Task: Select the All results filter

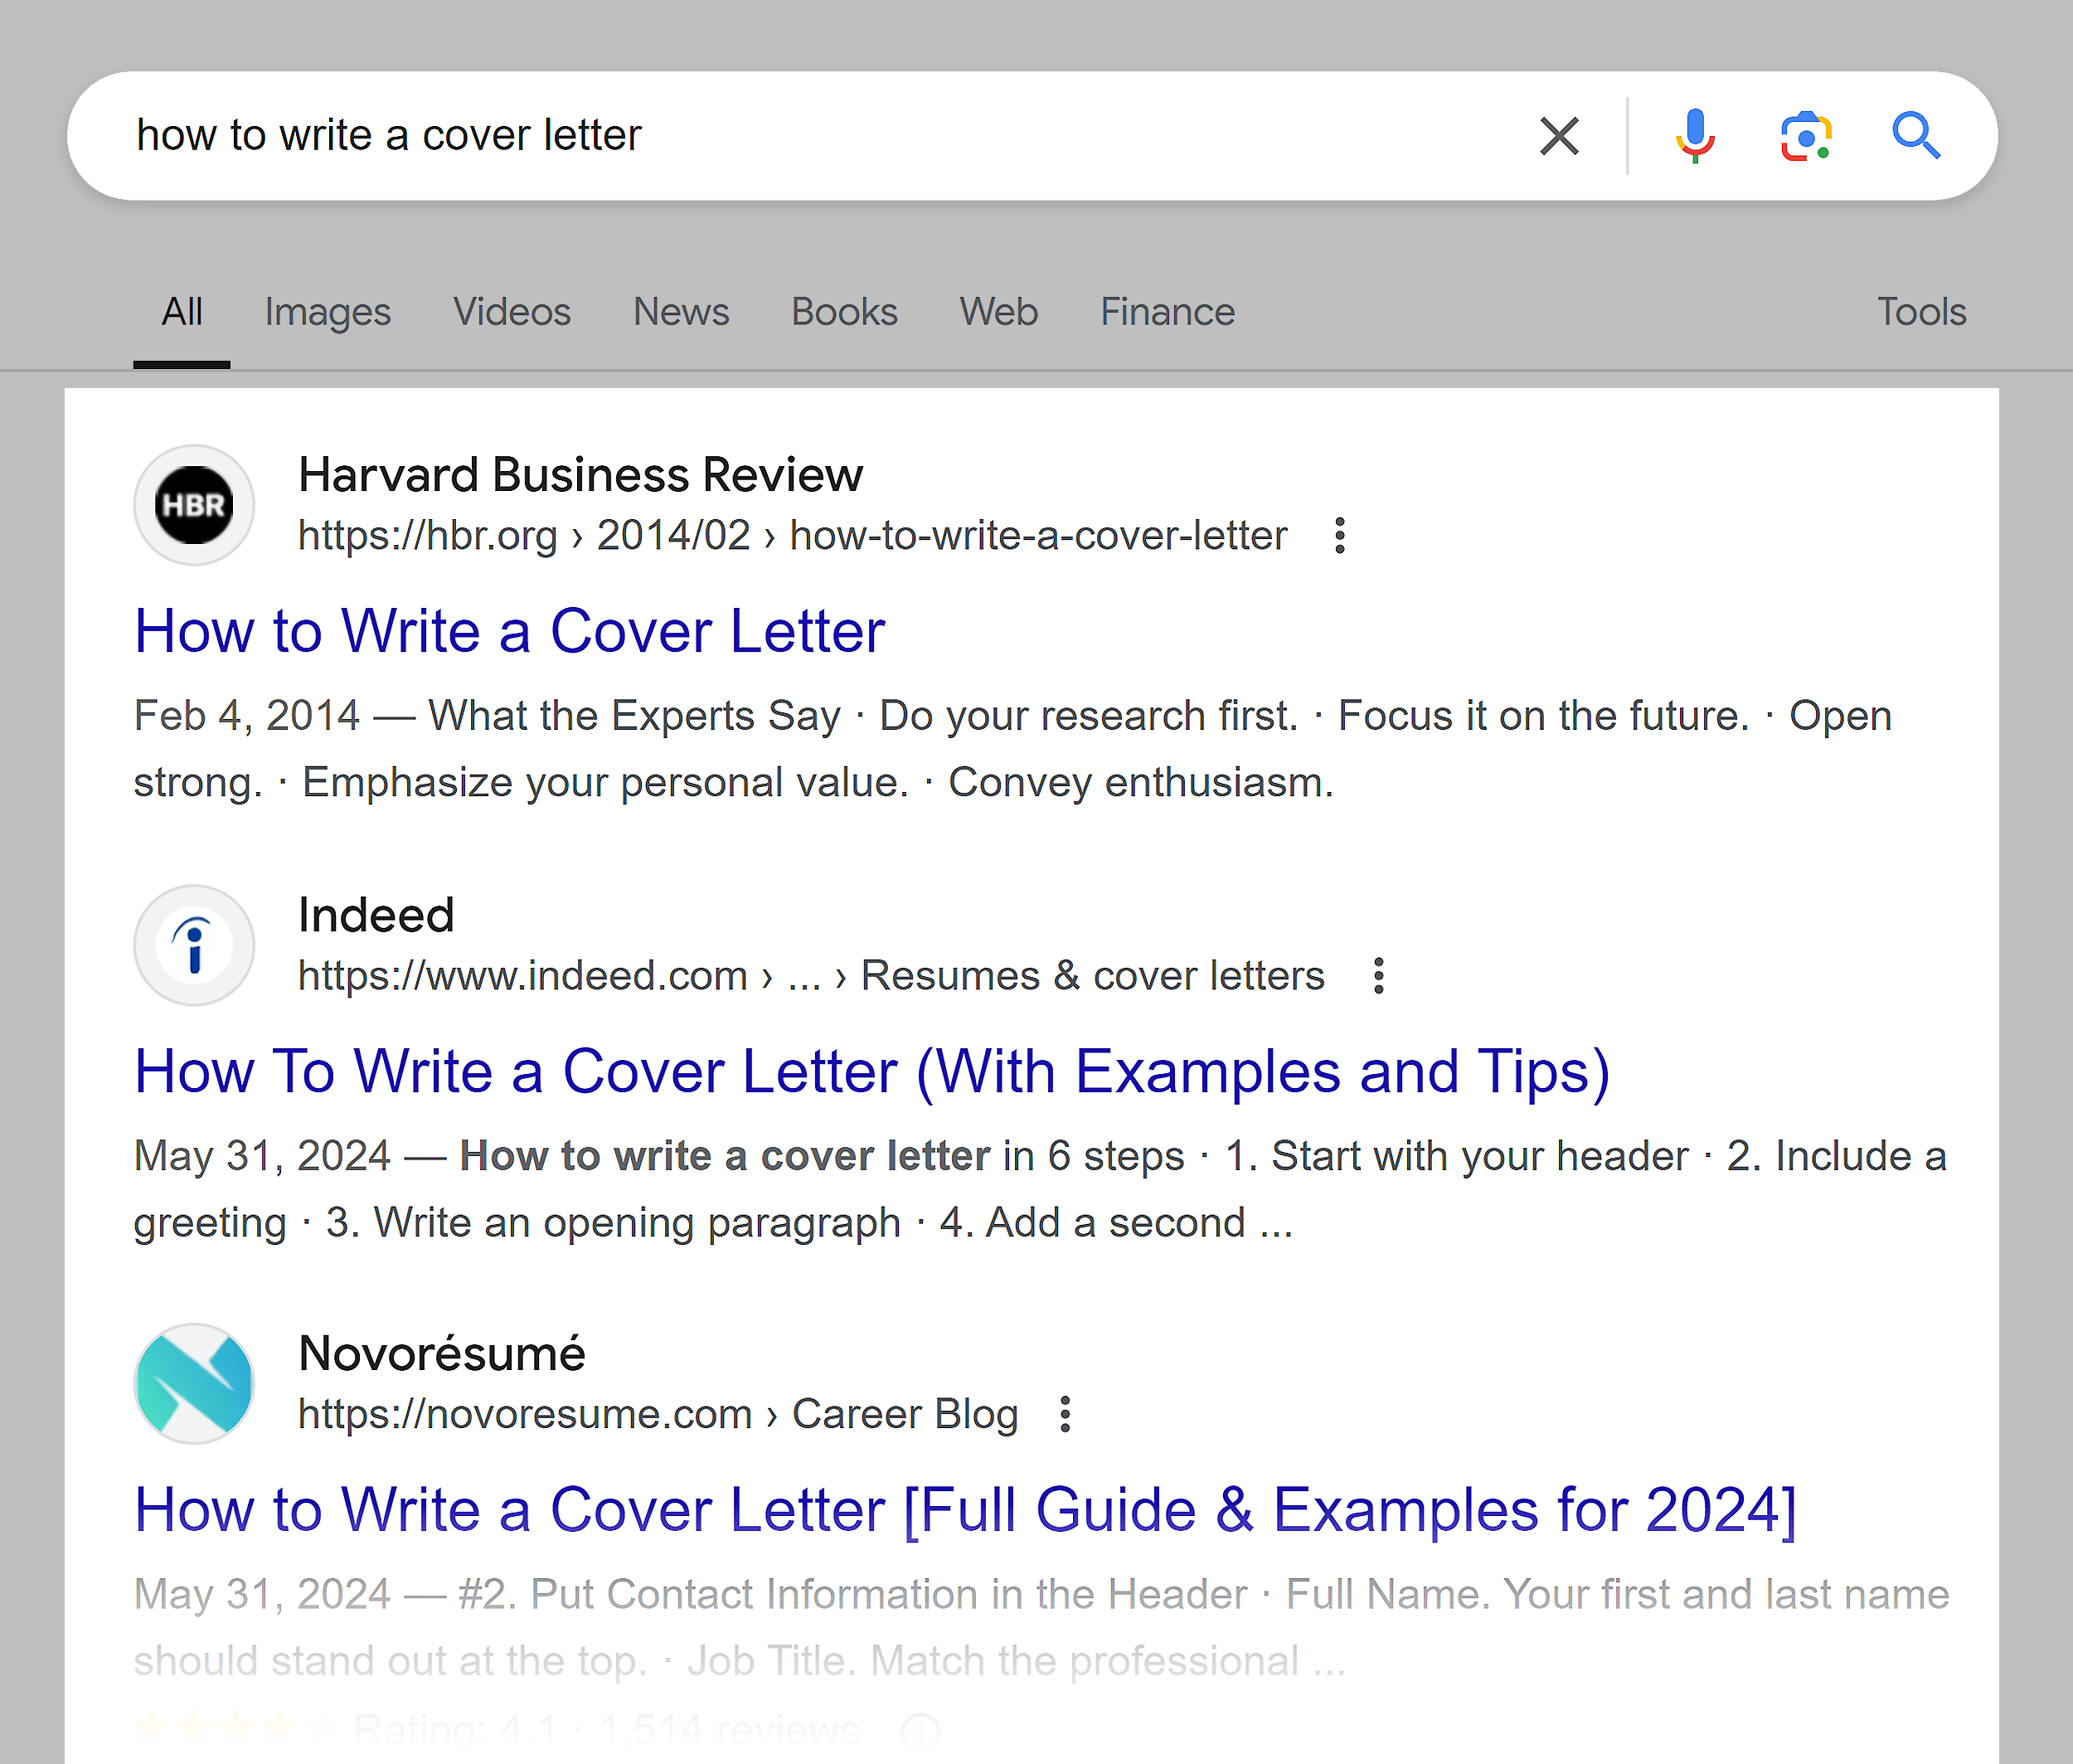Action: pyautogui.click(x=181, y=312)
